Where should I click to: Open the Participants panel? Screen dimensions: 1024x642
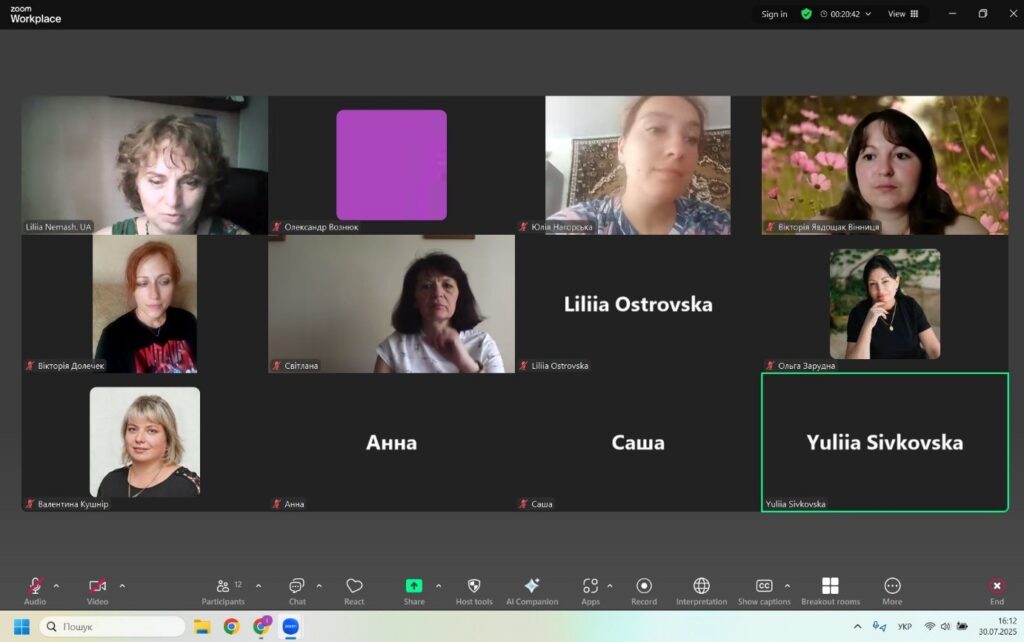point(224,587)
